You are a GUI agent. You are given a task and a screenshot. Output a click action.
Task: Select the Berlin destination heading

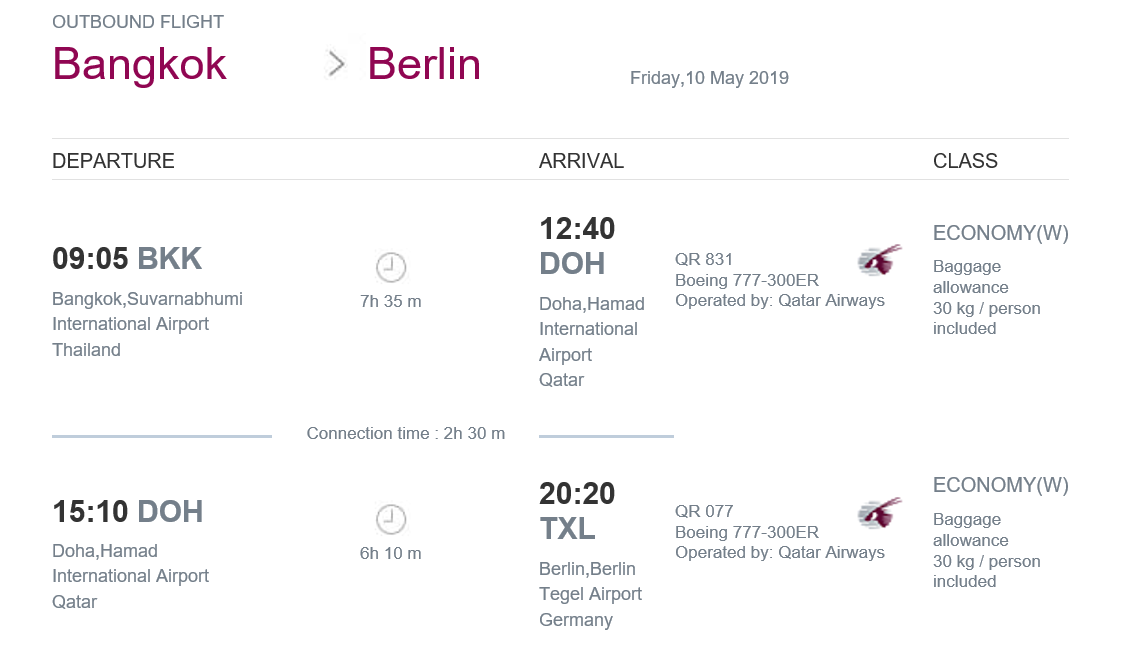pos(424,64)
